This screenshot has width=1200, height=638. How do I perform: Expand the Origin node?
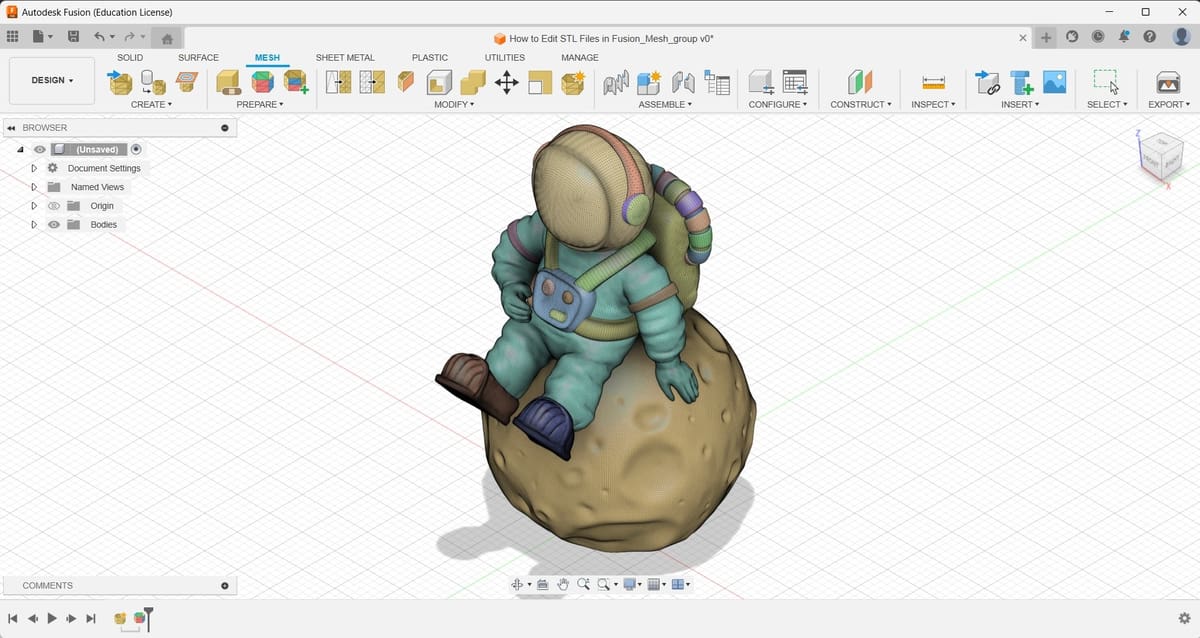[34, 206]
